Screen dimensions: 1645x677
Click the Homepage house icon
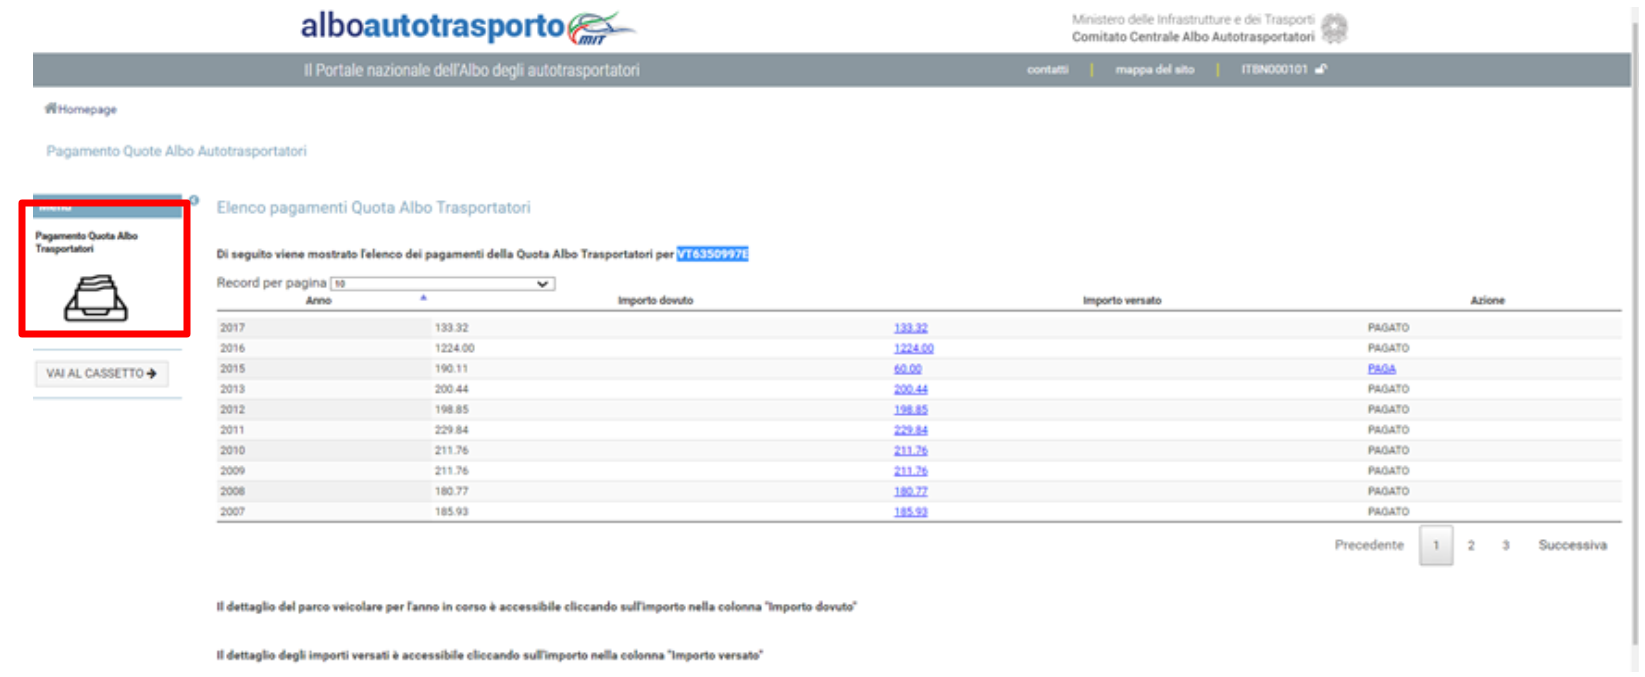(50, 108)
